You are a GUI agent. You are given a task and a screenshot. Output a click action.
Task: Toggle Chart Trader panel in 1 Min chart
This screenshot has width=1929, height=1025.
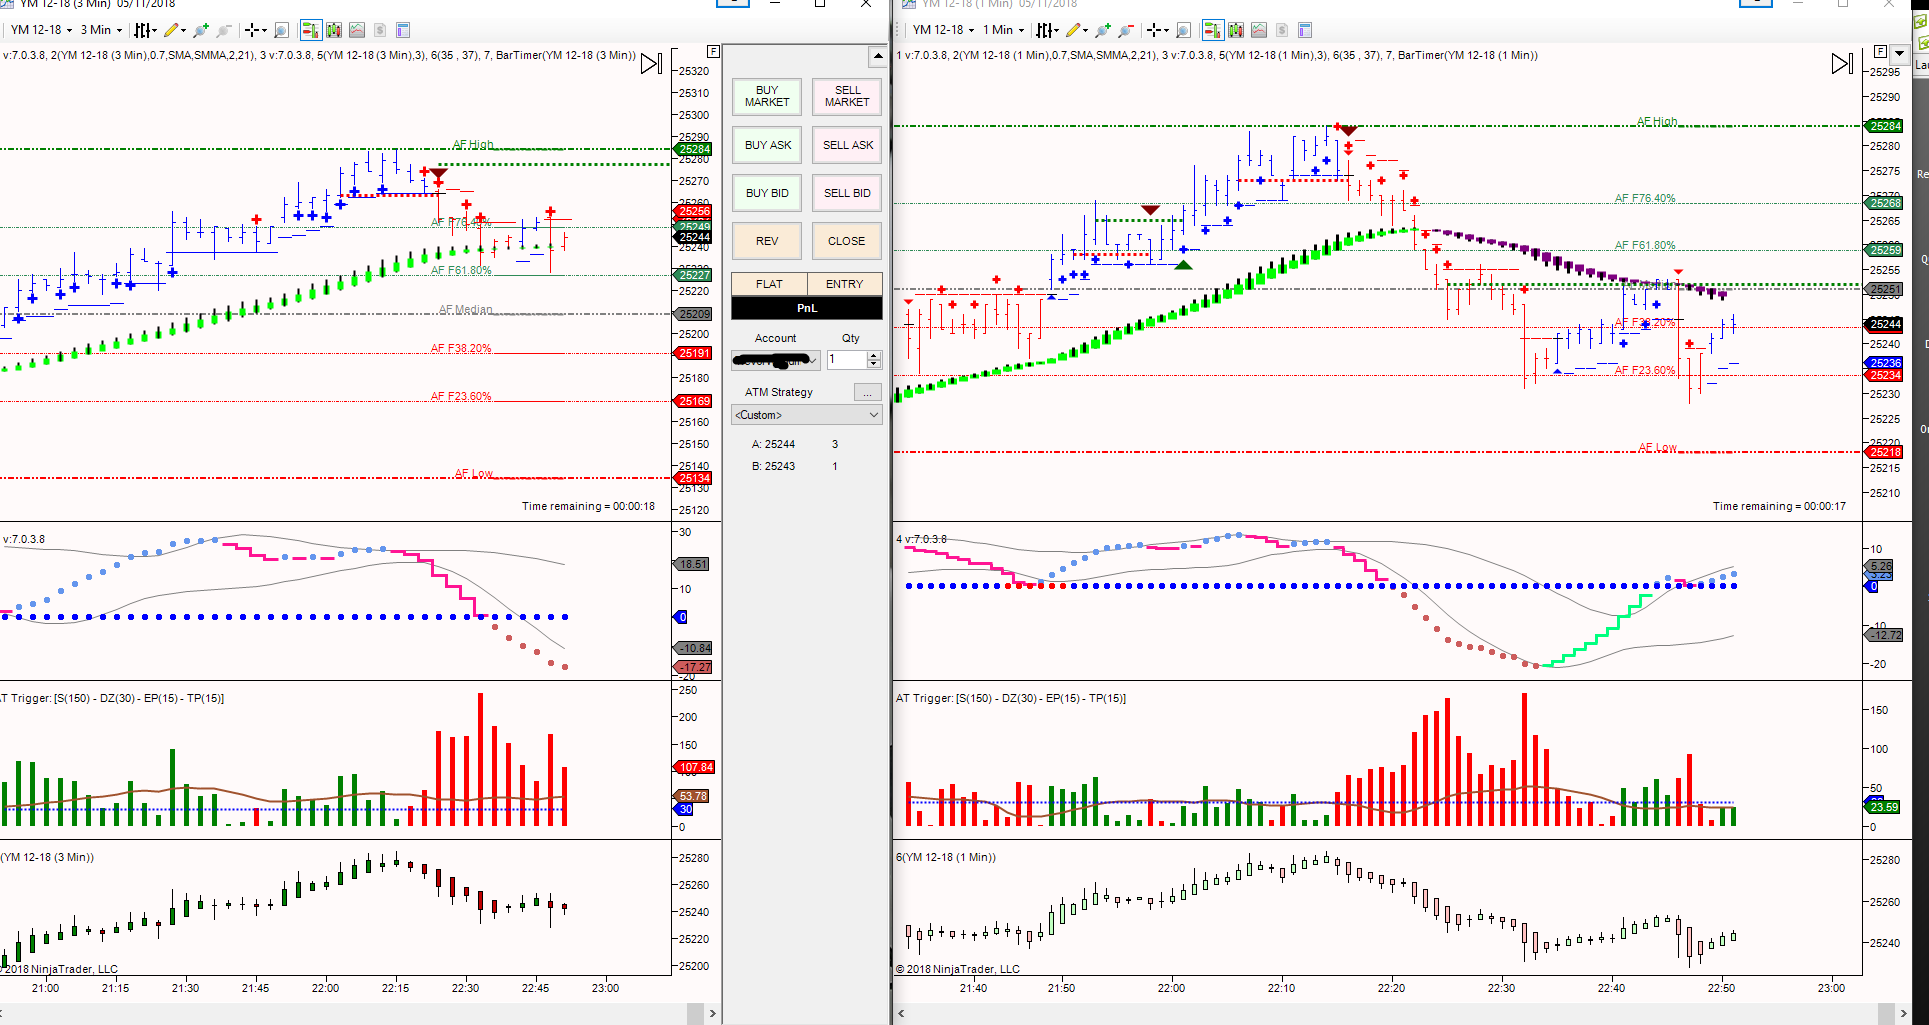tap(1213, 30)
